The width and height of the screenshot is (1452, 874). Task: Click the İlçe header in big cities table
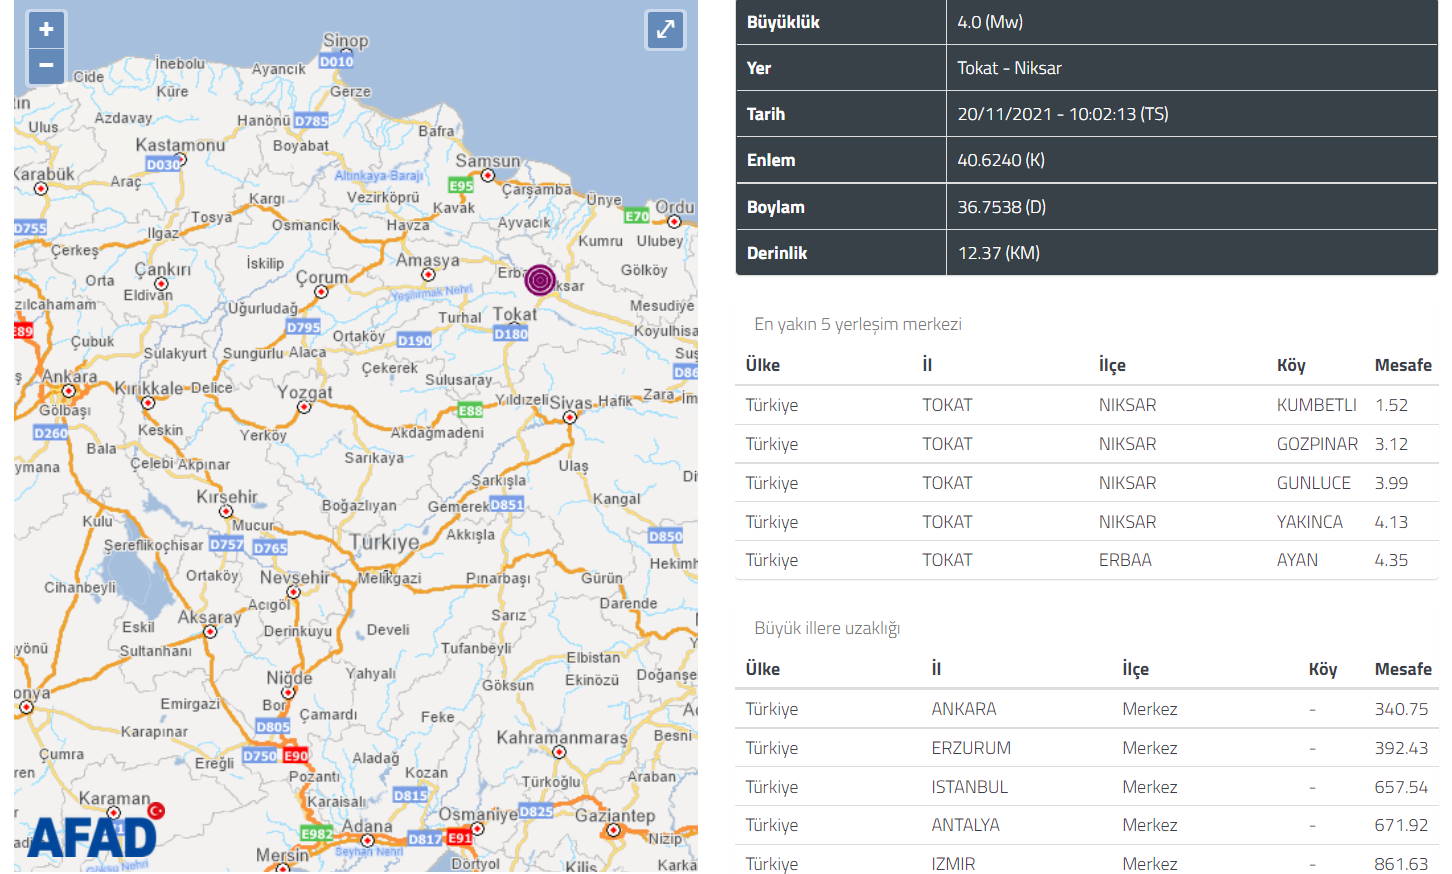coord(1135,669)
